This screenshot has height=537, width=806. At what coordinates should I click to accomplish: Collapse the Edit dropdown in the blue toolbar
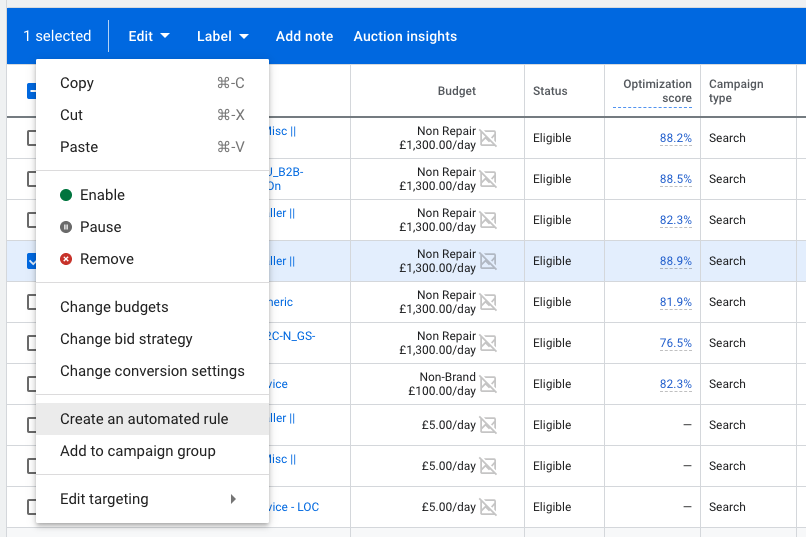[x=149, y=36]
